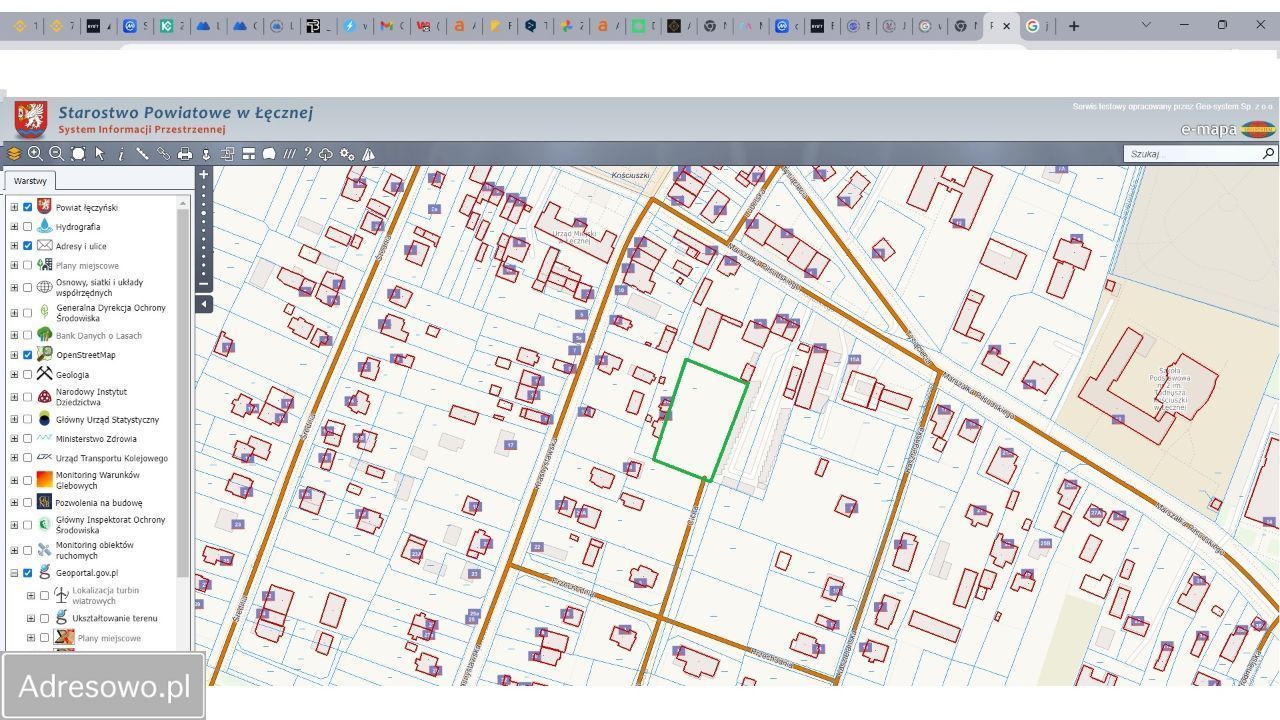This screenshot has height=720, width=1280.
Task: Select the zoom in magnifier tool
Action: click(x=36, y=154)
